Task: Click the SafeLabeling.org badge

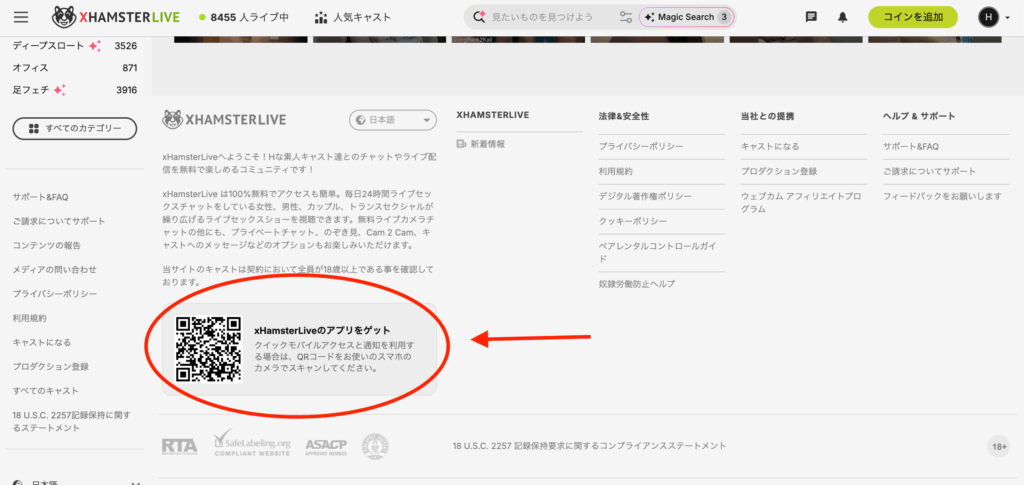Action: (x=251, y=443)
